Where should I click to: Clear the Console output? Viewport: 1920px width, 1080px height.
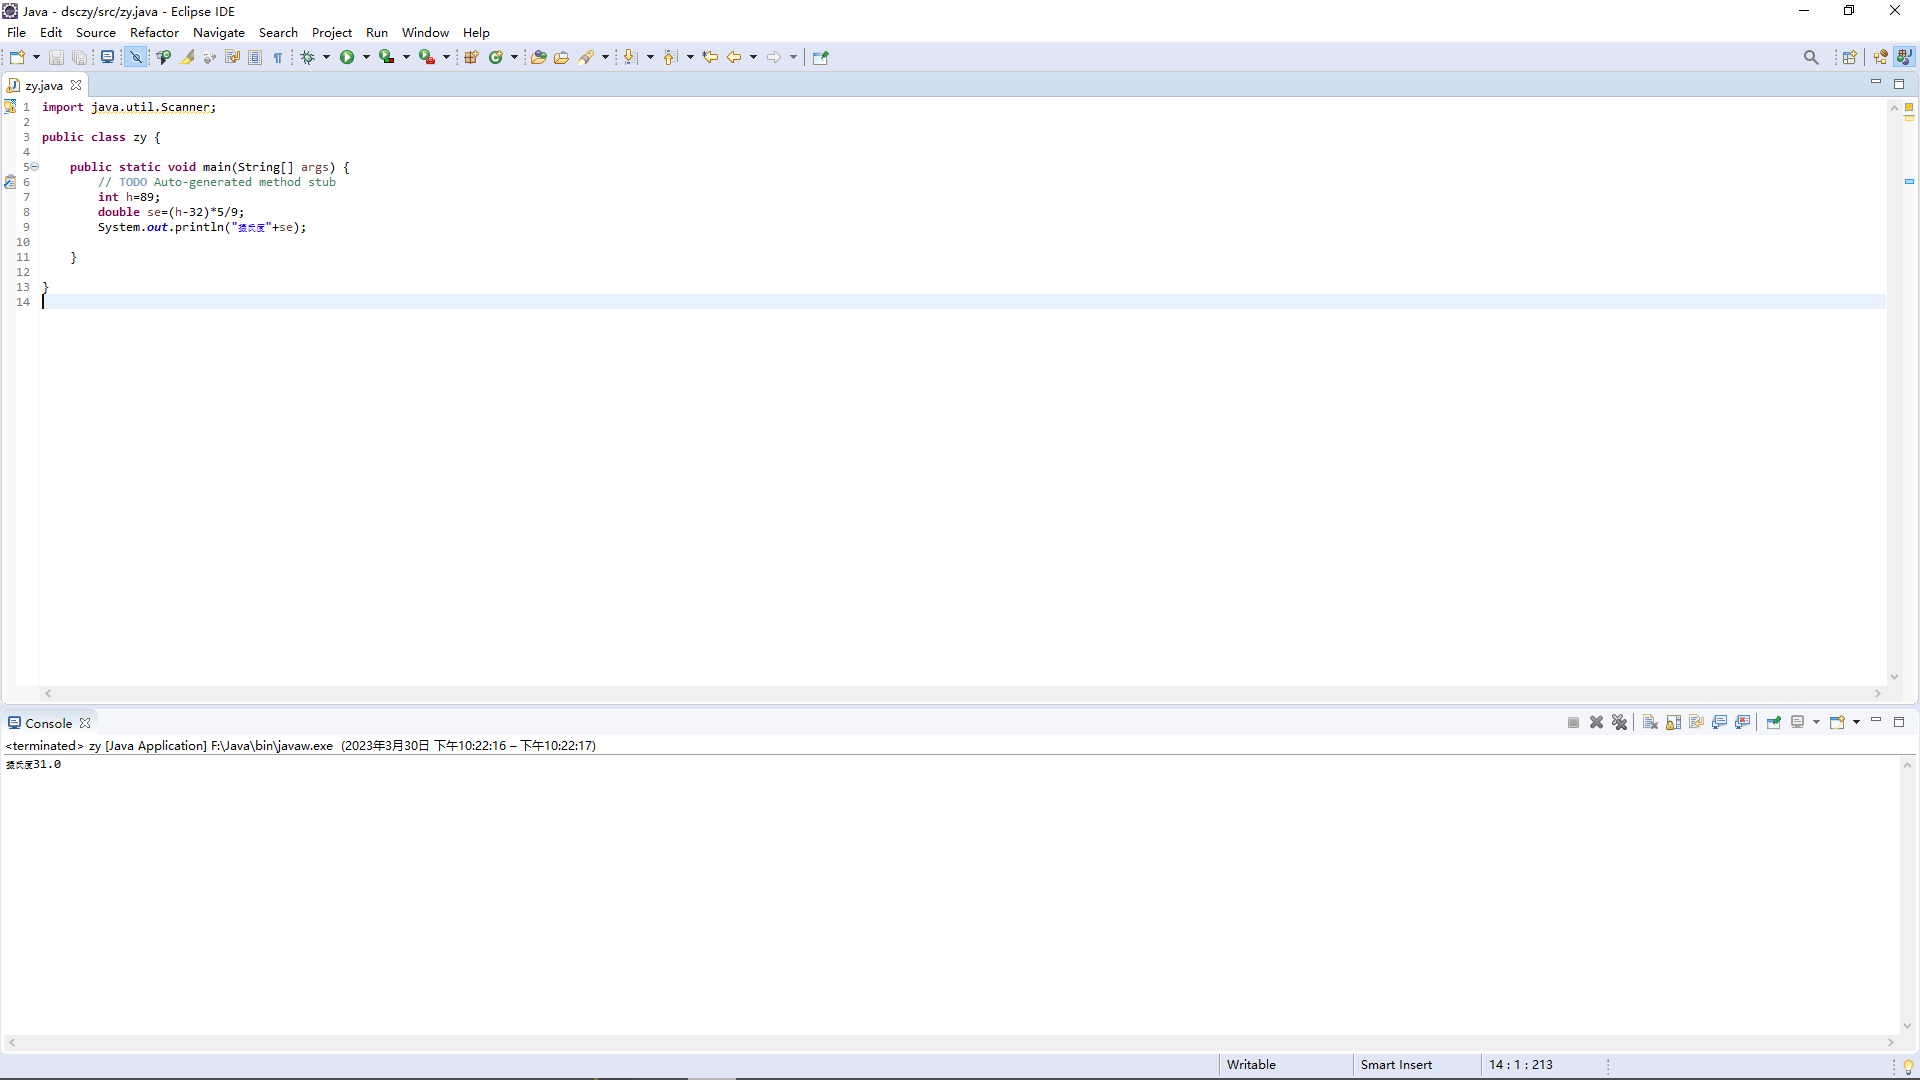pos(1650,723)
